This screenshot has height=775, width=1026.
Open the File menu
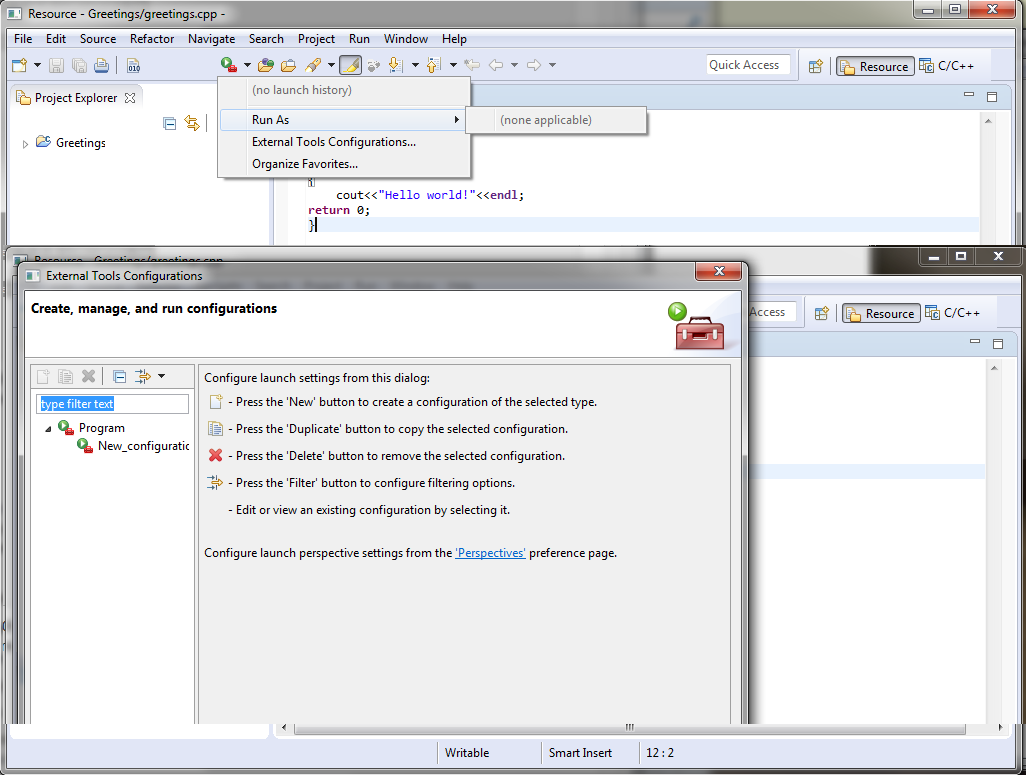coord(23,39)
